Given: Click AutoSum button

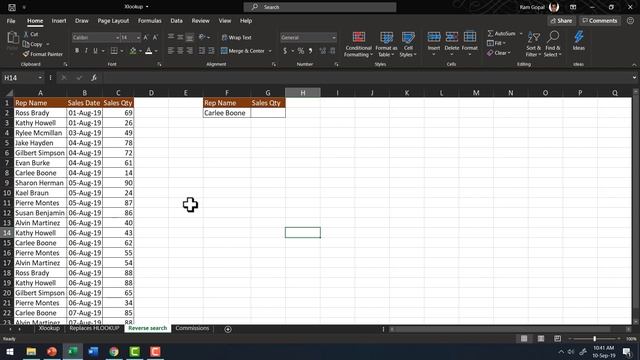Looking at the screenshot, I should [502, 33].
